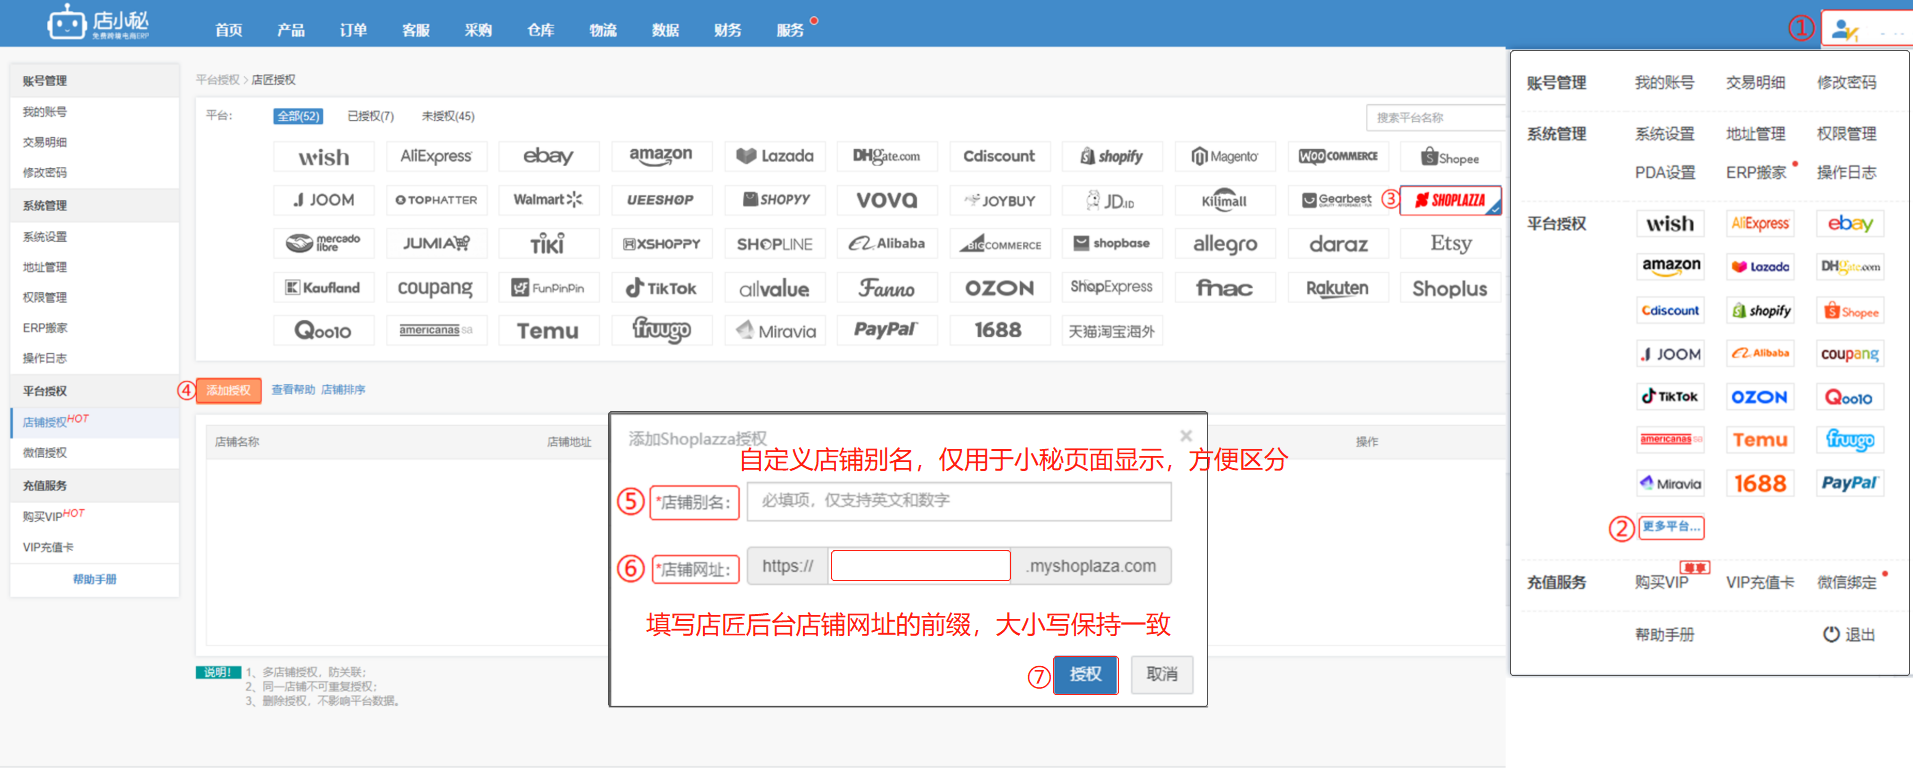Image resolution: width=1913 pixels, height=769 pixels.
Task: Click PDA设置 in the dropdown panel
Action: 1665,173
